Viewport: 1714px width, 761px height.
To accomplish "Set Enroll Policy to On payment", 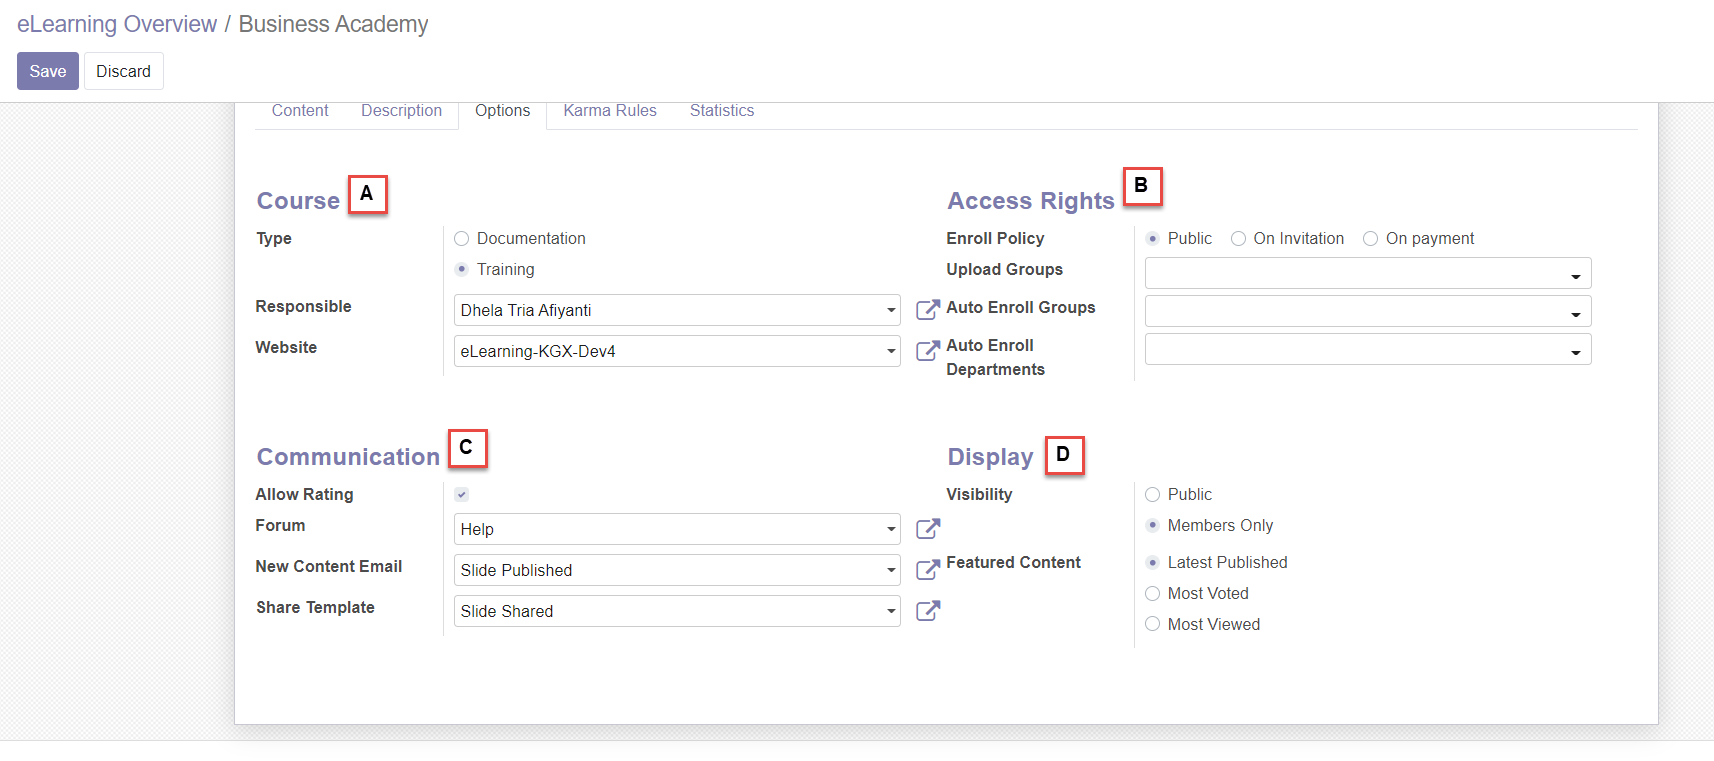I will click(1371, 238).
